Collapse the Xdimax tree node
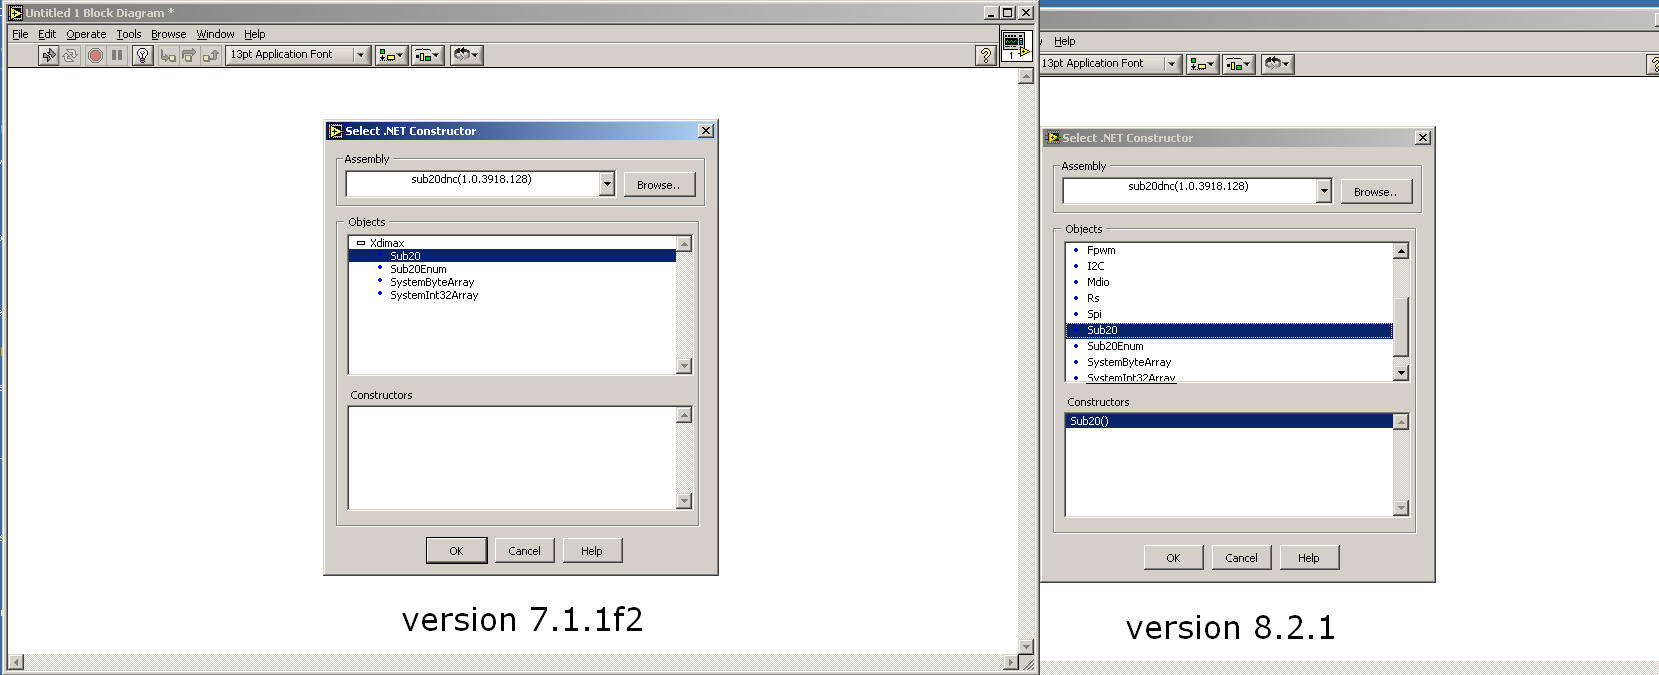Screen dimensions: 1659x675 361,243
